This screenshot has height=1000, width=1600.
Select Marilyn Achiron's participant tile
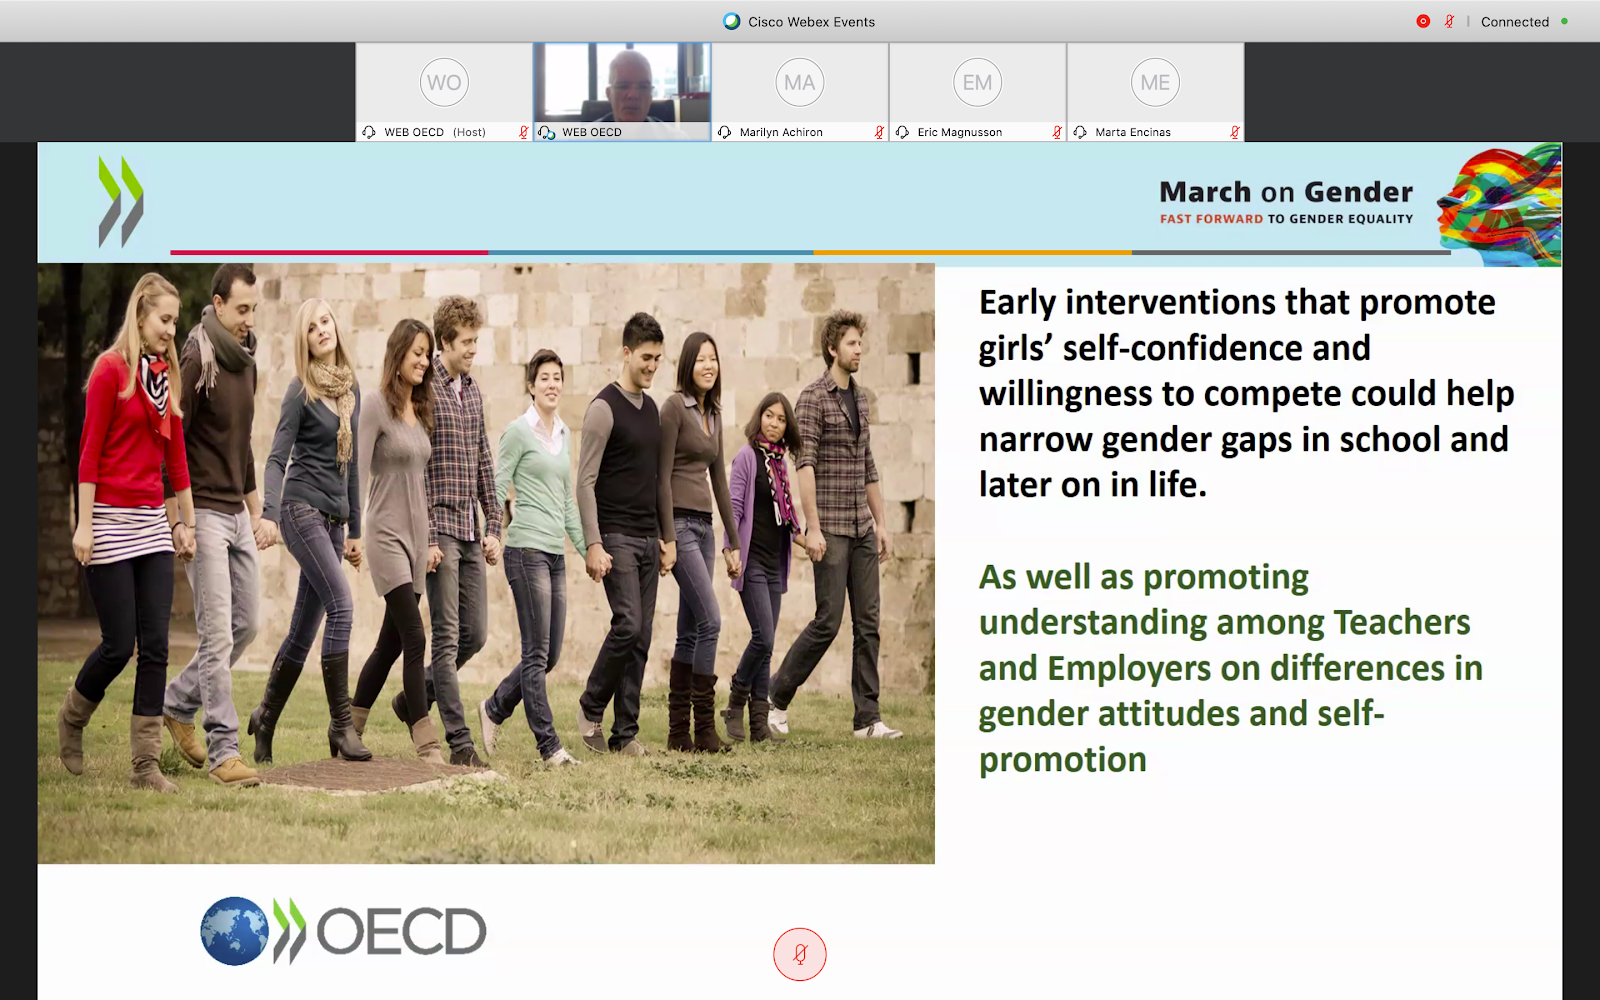pyautogui.click(x=800, y=92)
